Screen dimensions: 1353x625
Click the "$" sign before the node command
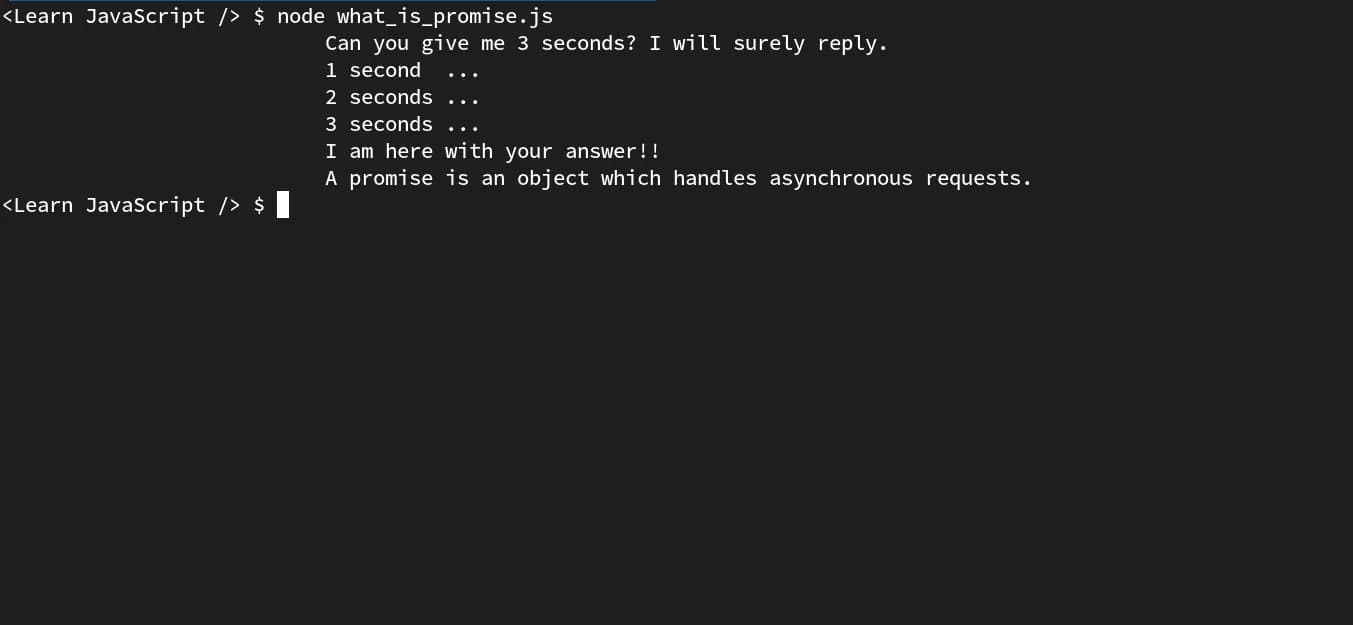(x=259, y=17)
